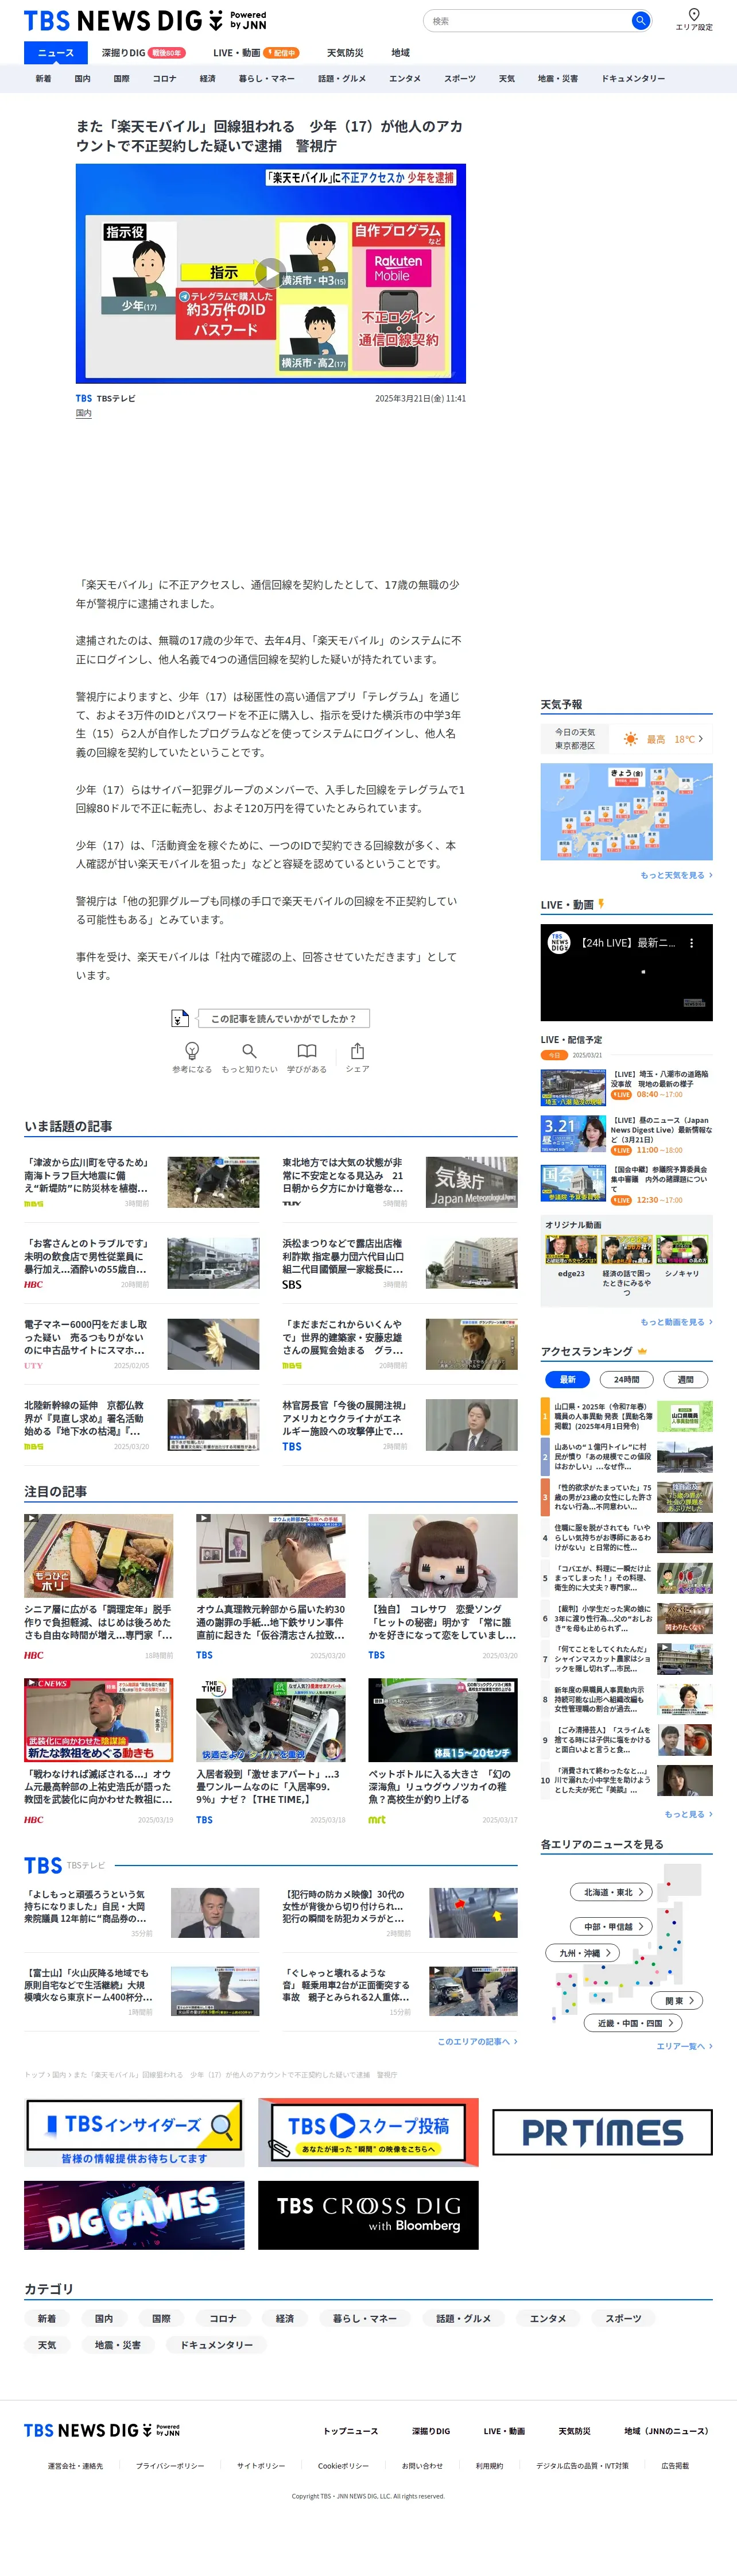Screen dimensions: 737x2576
Task: Open the お問い合わせ footer link
Action: 422,2465
